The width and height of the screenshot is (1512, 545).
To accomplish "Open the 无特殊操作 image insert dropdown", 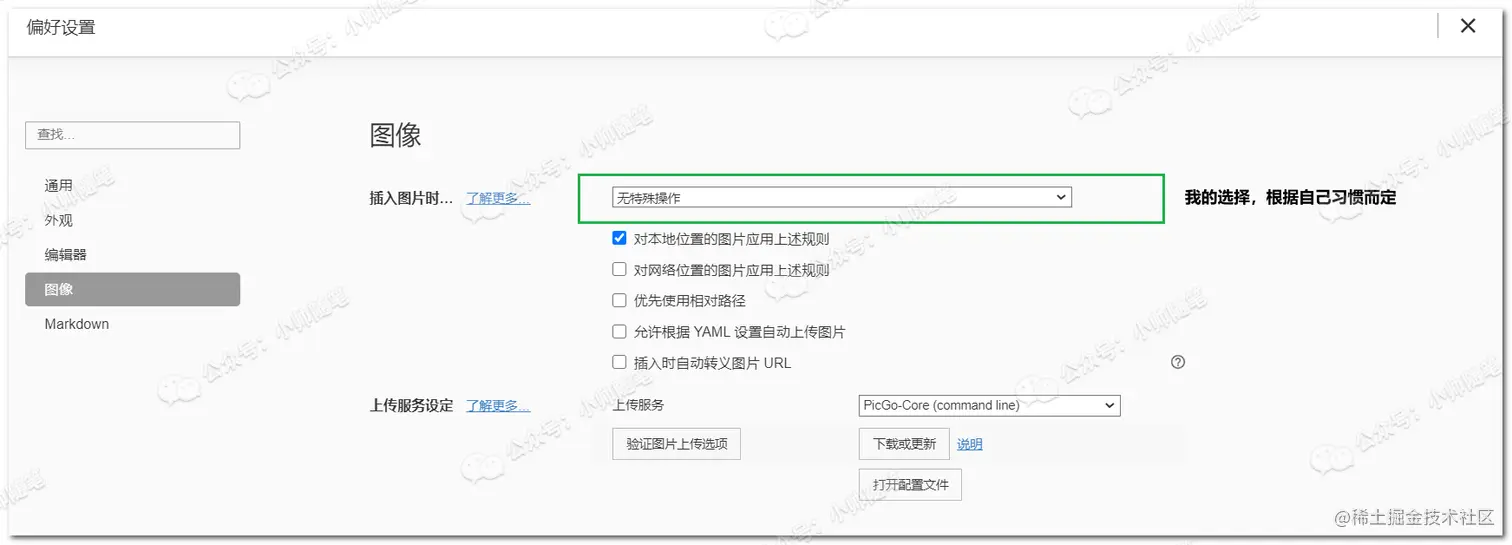I will (841, 198).
